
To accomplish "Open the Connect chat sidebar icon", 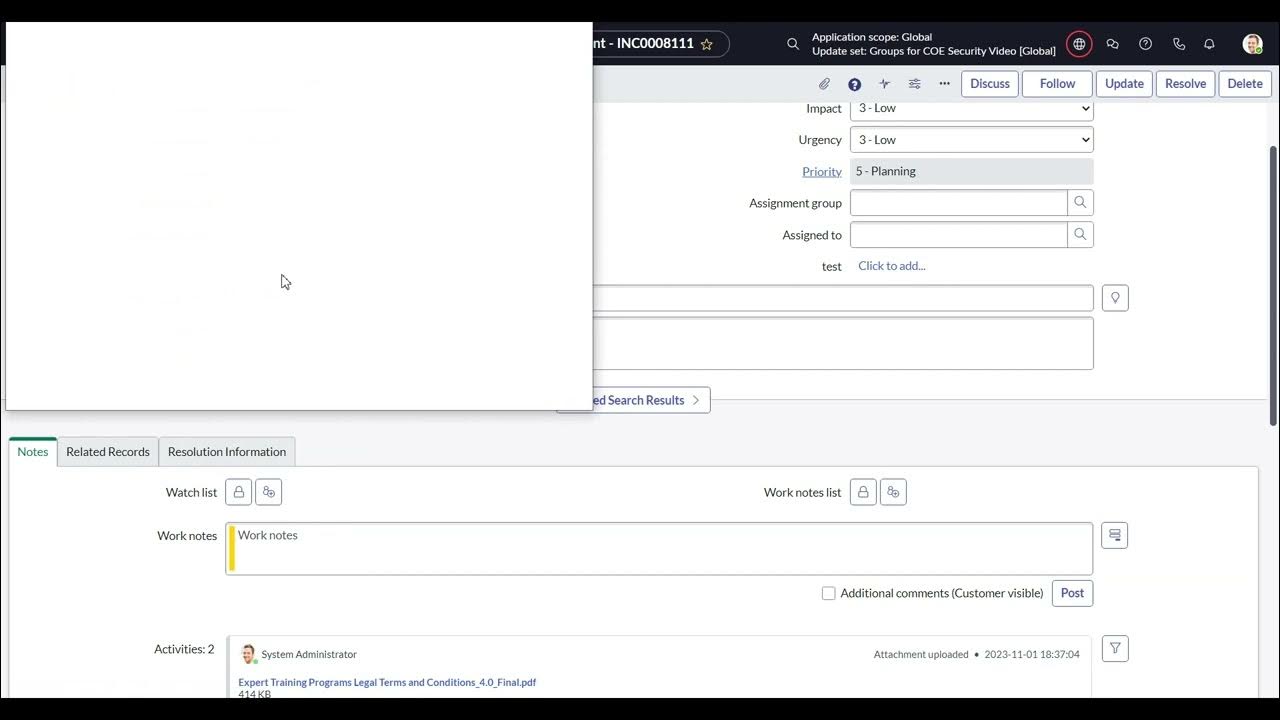I will click(1112, 44).
